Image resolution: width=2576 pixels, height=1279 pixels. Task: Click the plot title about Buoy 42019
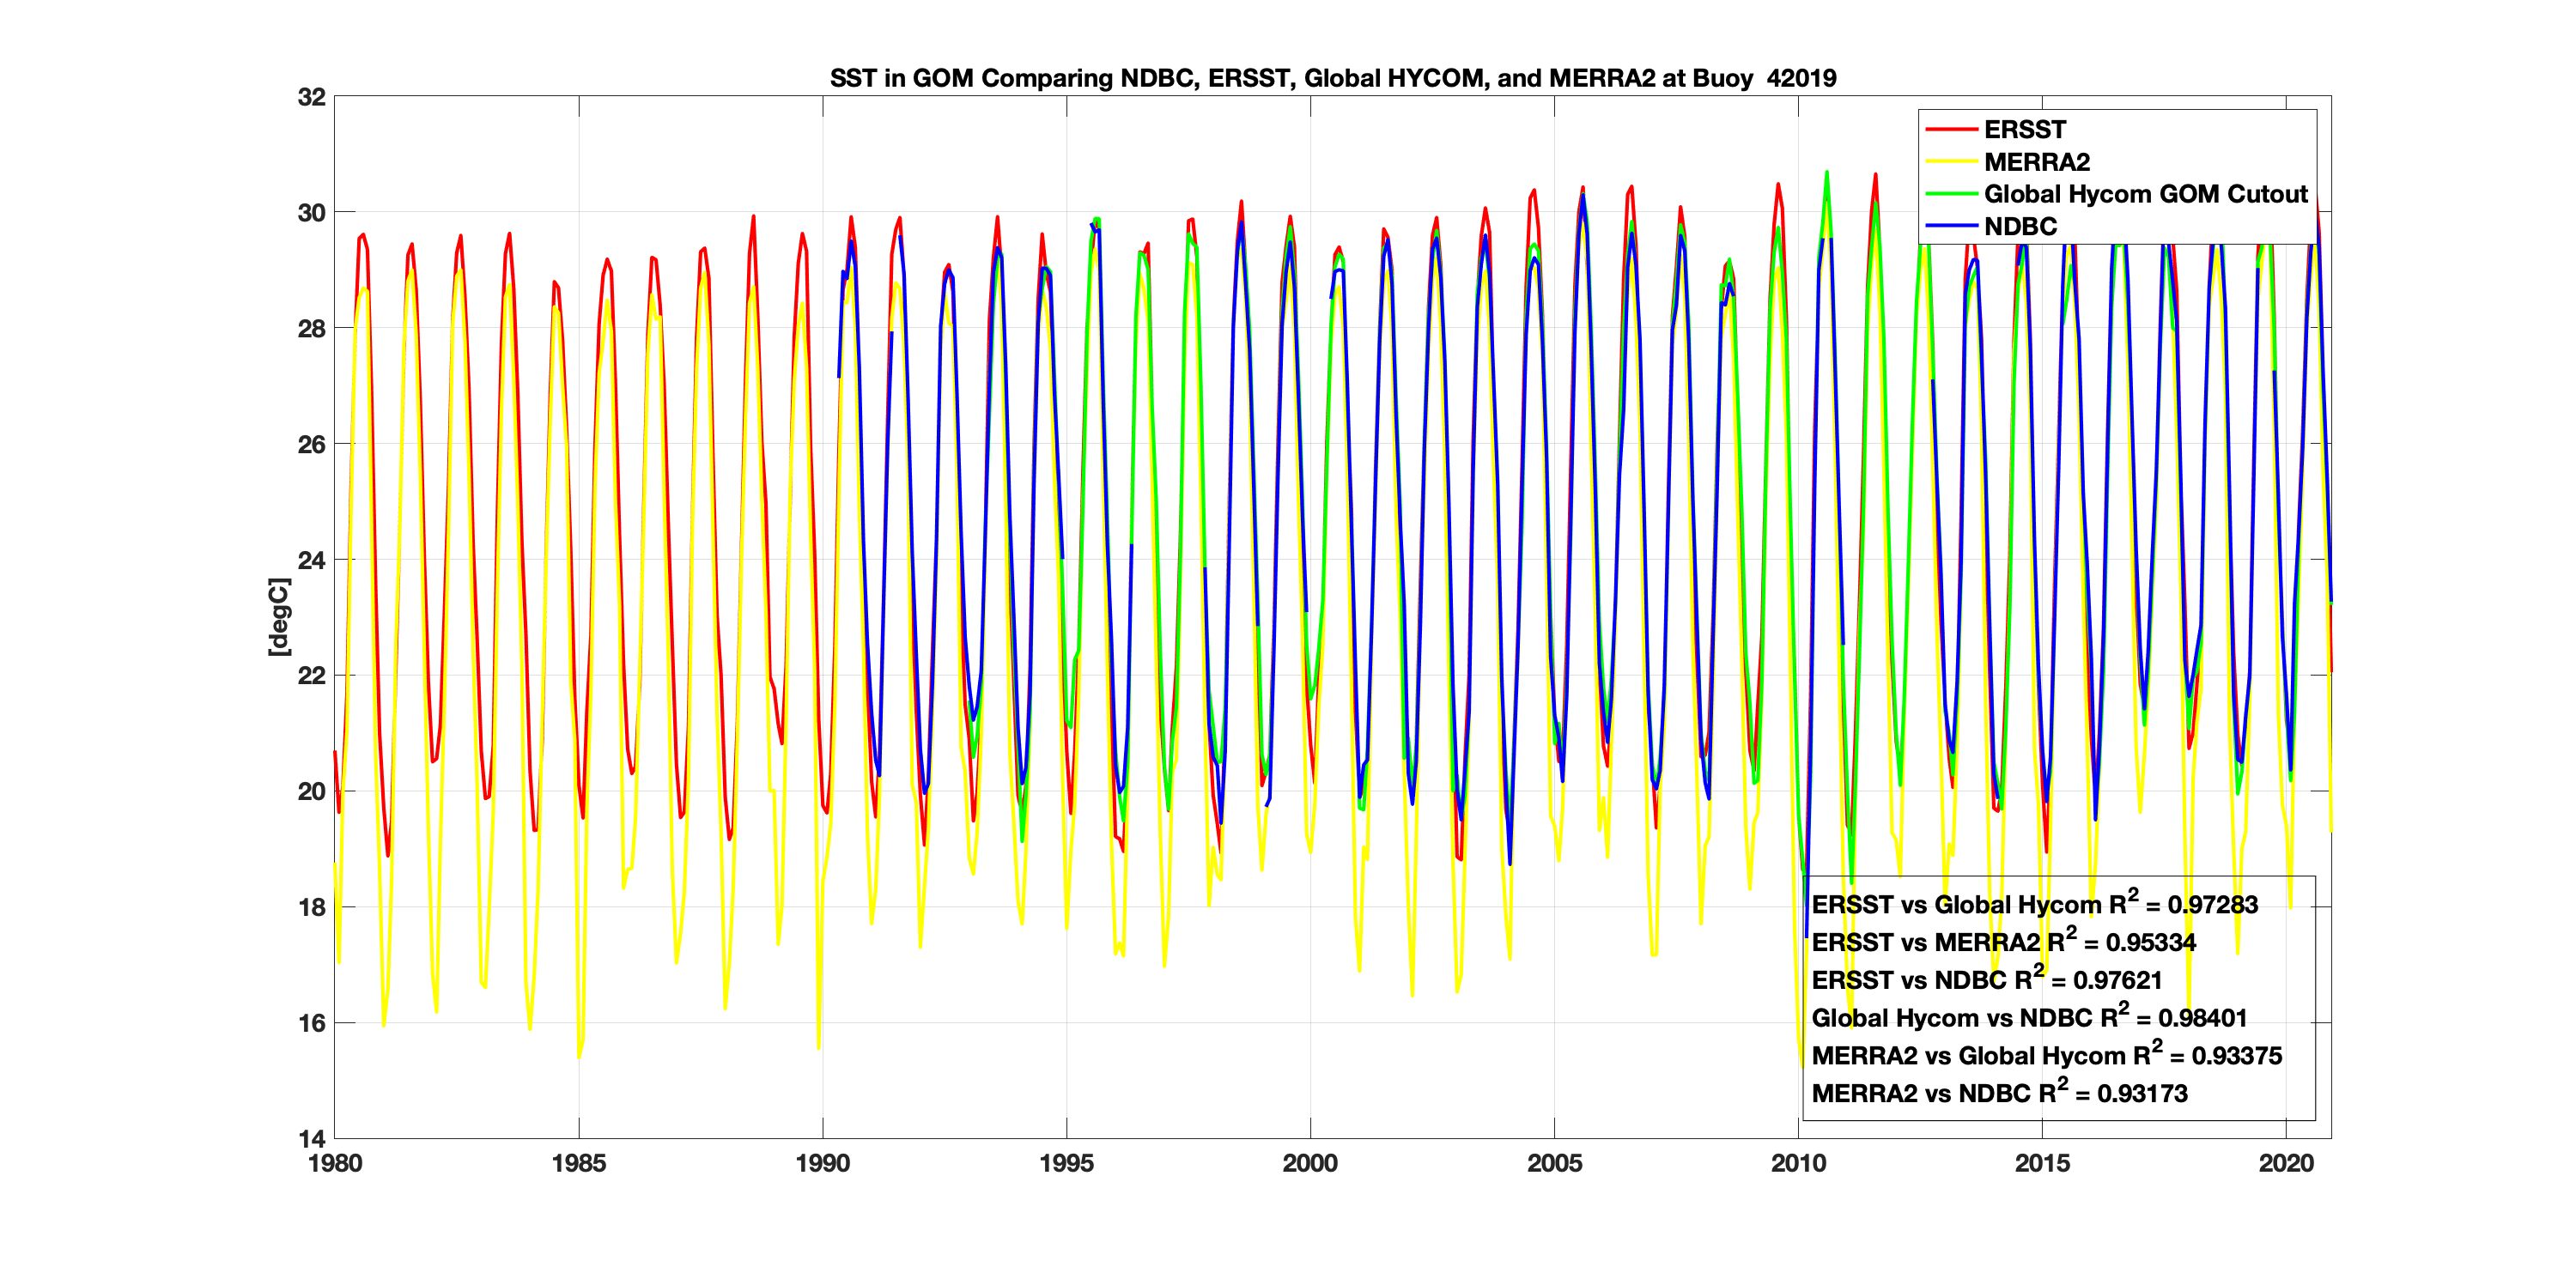(x=1332, y=78)
